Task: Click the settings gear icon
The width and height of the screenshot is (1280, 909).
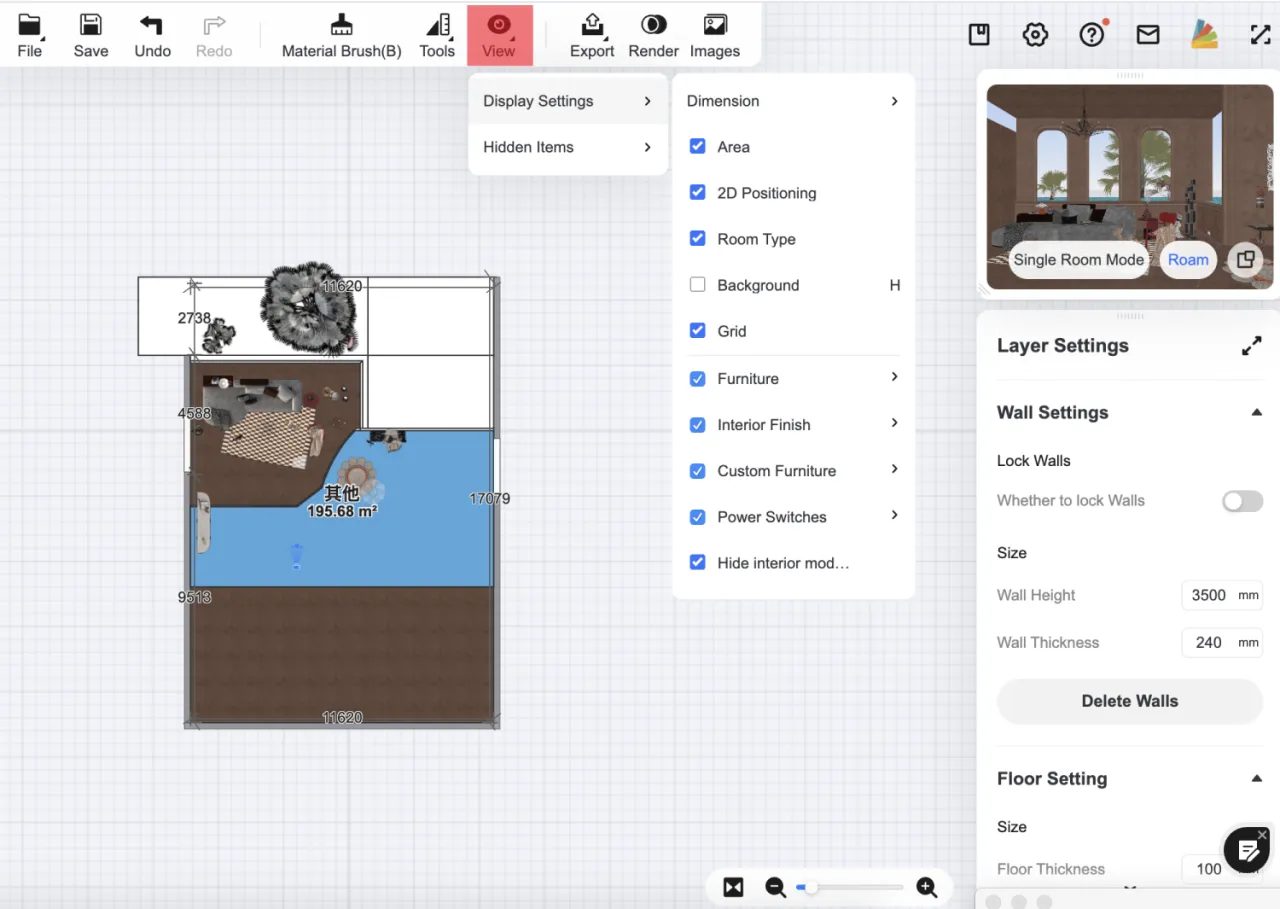Action: click(1035, 35)
